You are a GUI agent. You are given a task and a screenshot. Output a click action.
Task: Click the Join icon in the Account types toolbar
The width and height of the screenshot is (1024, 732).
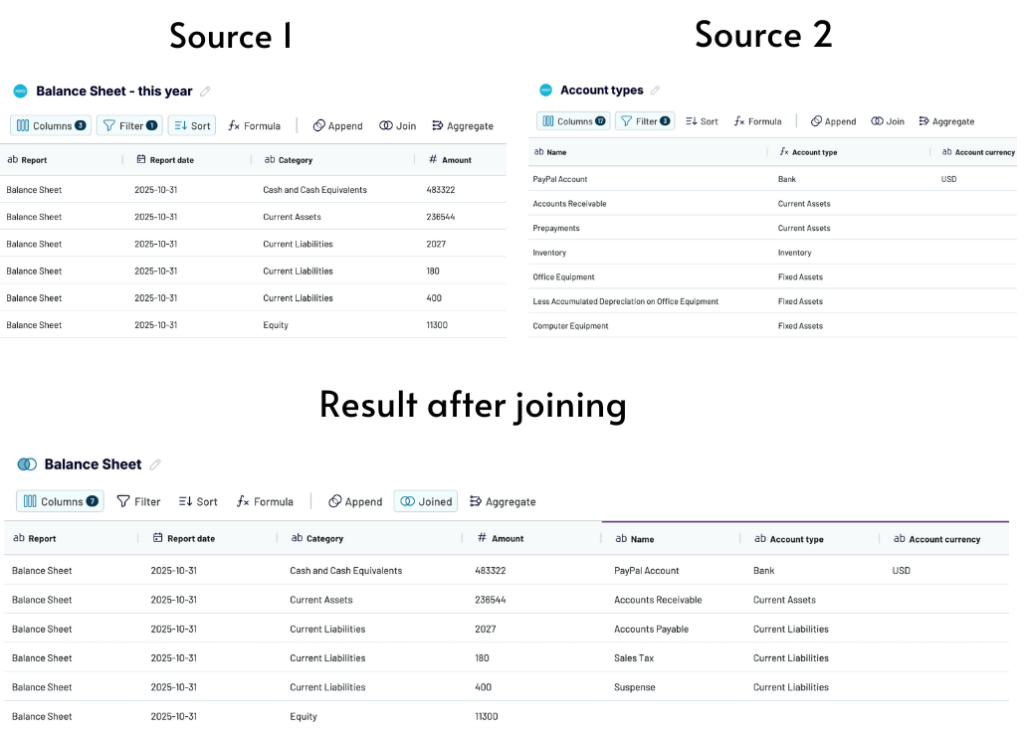coord(888,121)
